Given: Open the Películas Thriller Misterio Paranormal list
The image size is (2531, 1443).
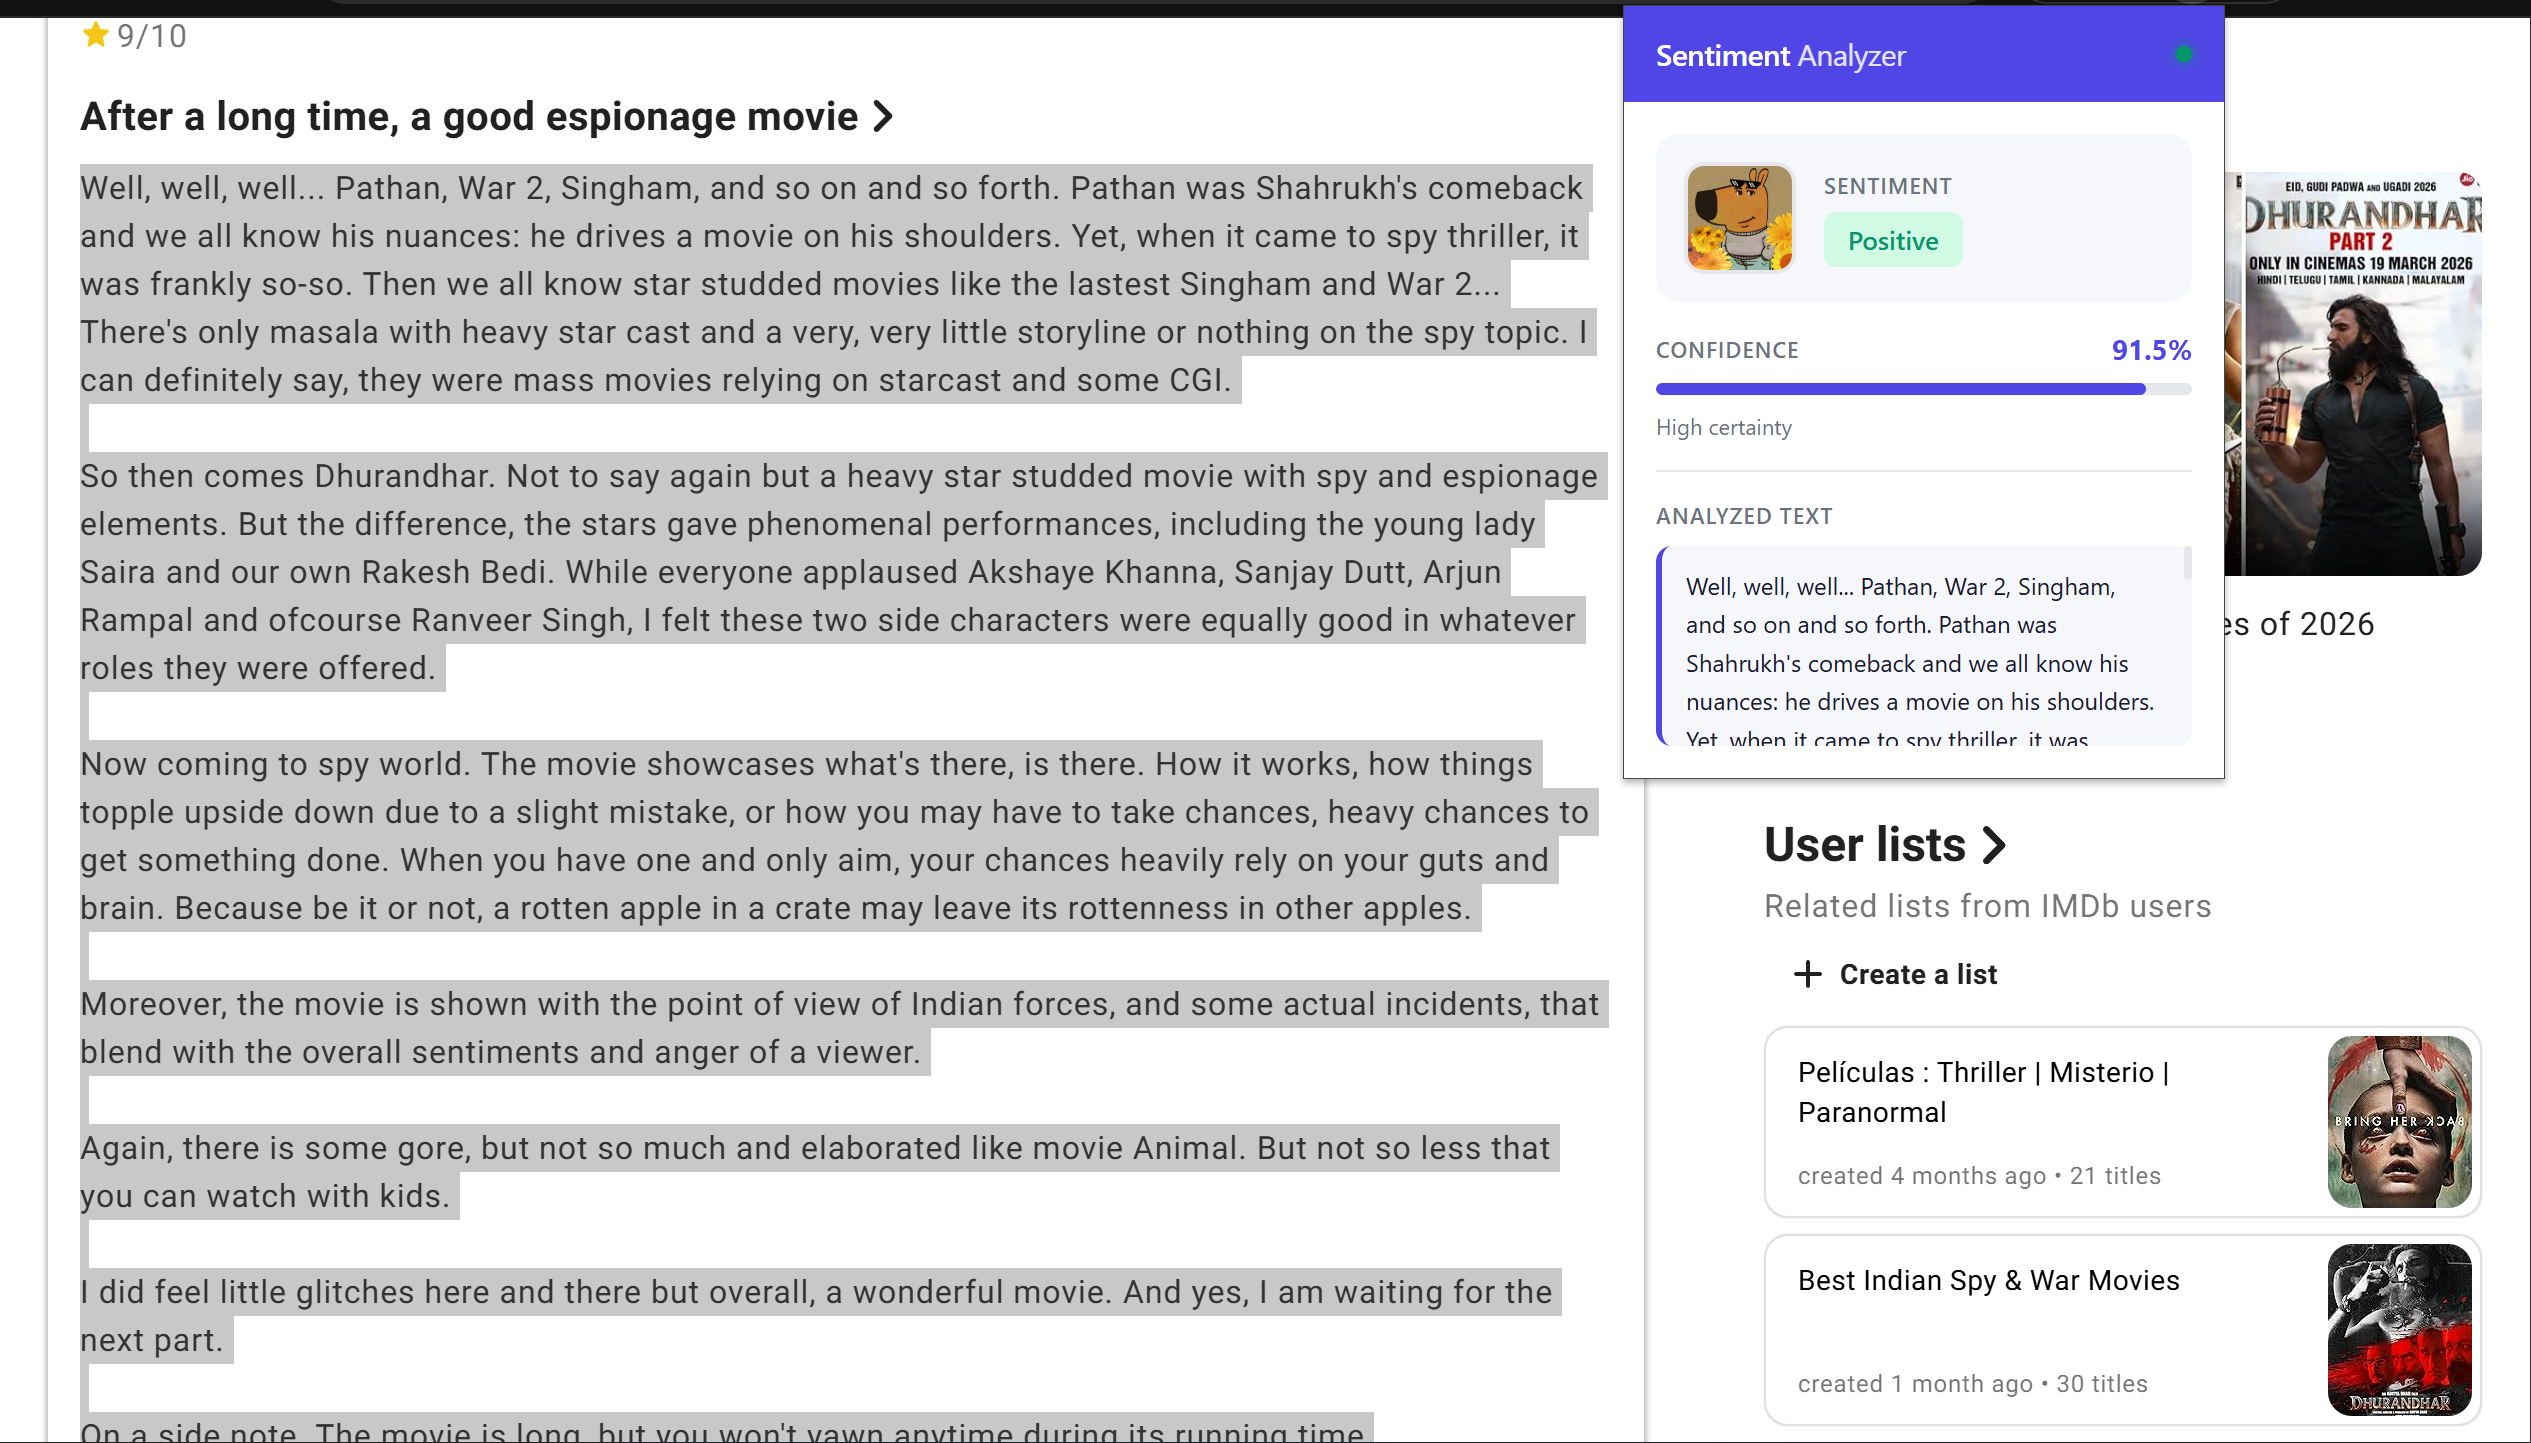Looking at the screenshot, I should click(x=1983, y=1092).
